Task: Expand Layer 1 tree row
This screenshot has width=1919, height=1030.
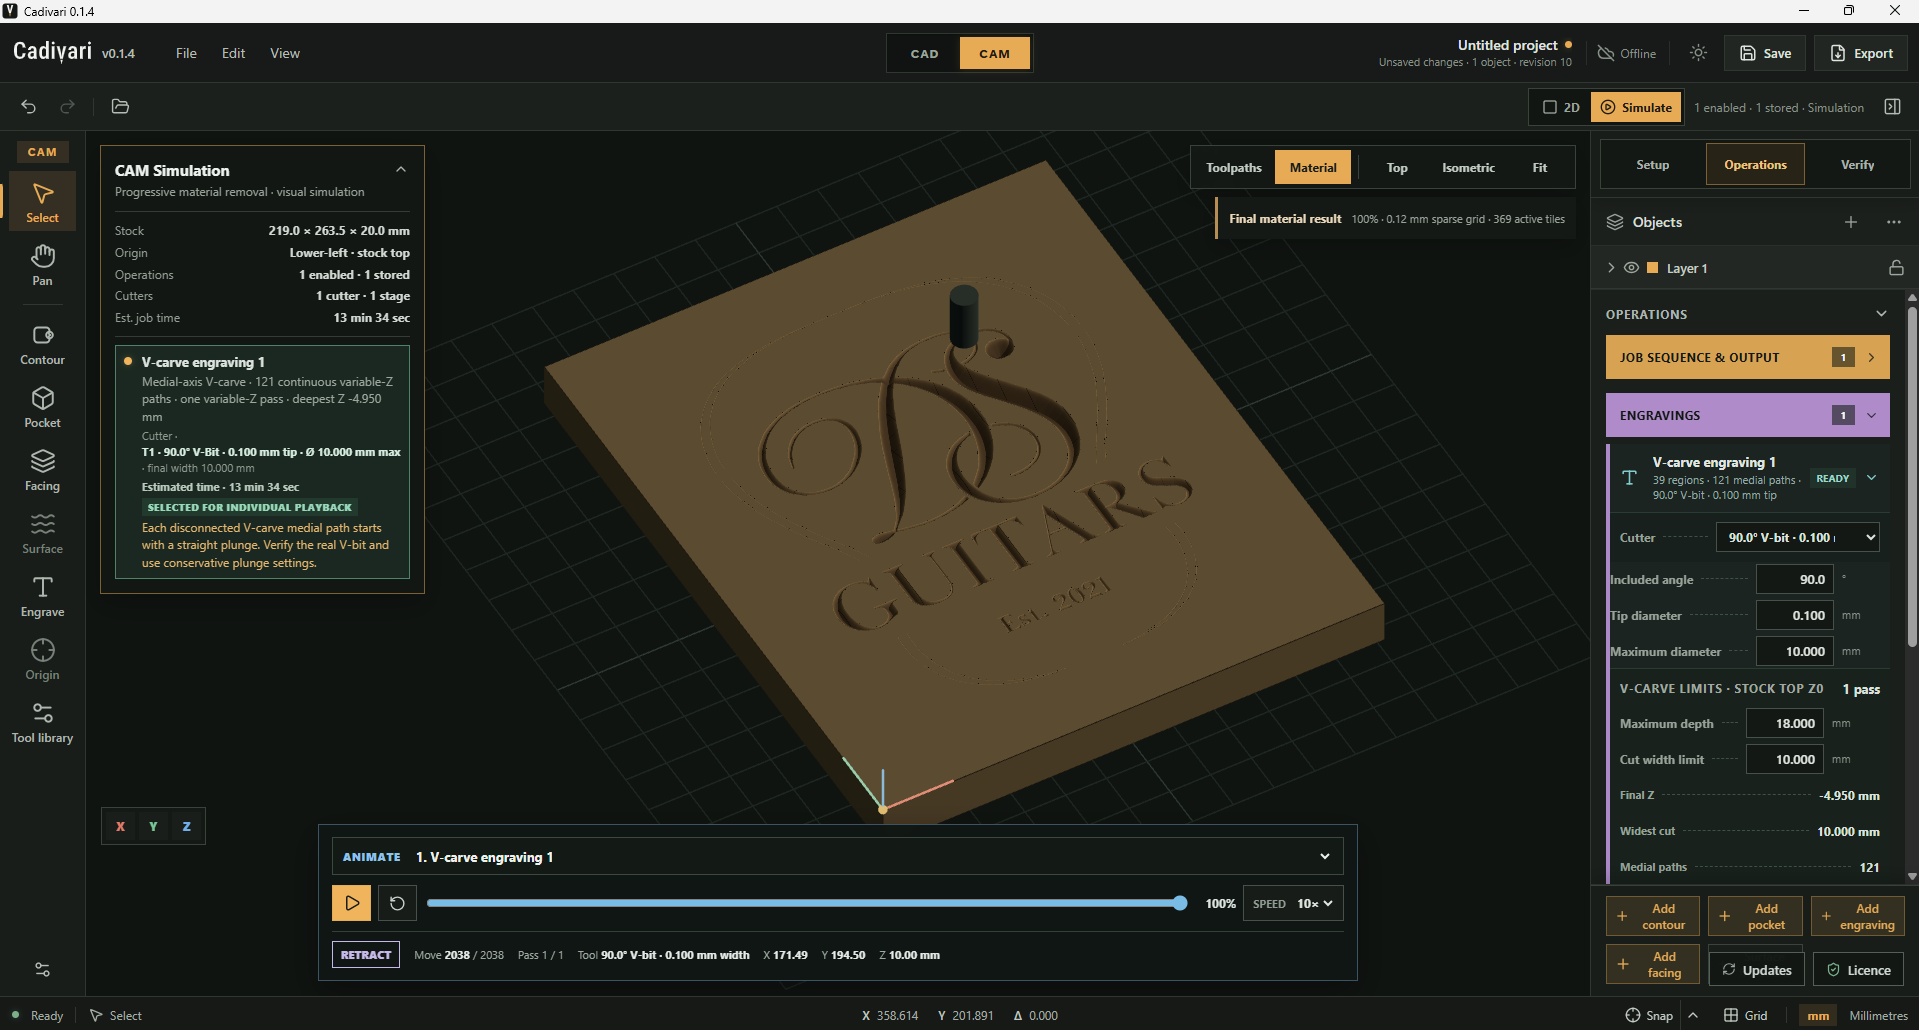Action: click(1611, 268)
